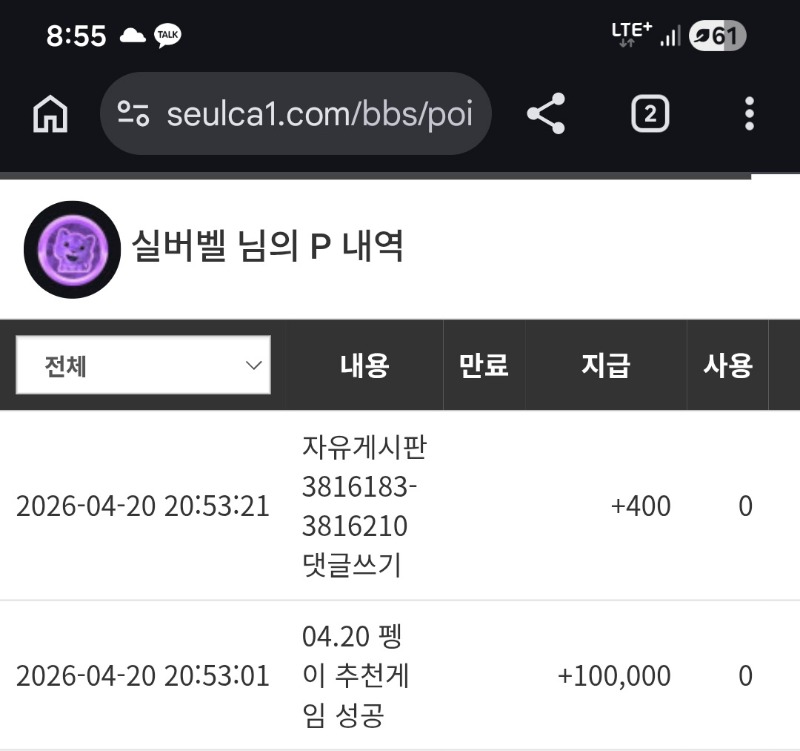
Task: Open the 전체 filter dropdown
Action: pyautogui.click(x=143, y=365)
